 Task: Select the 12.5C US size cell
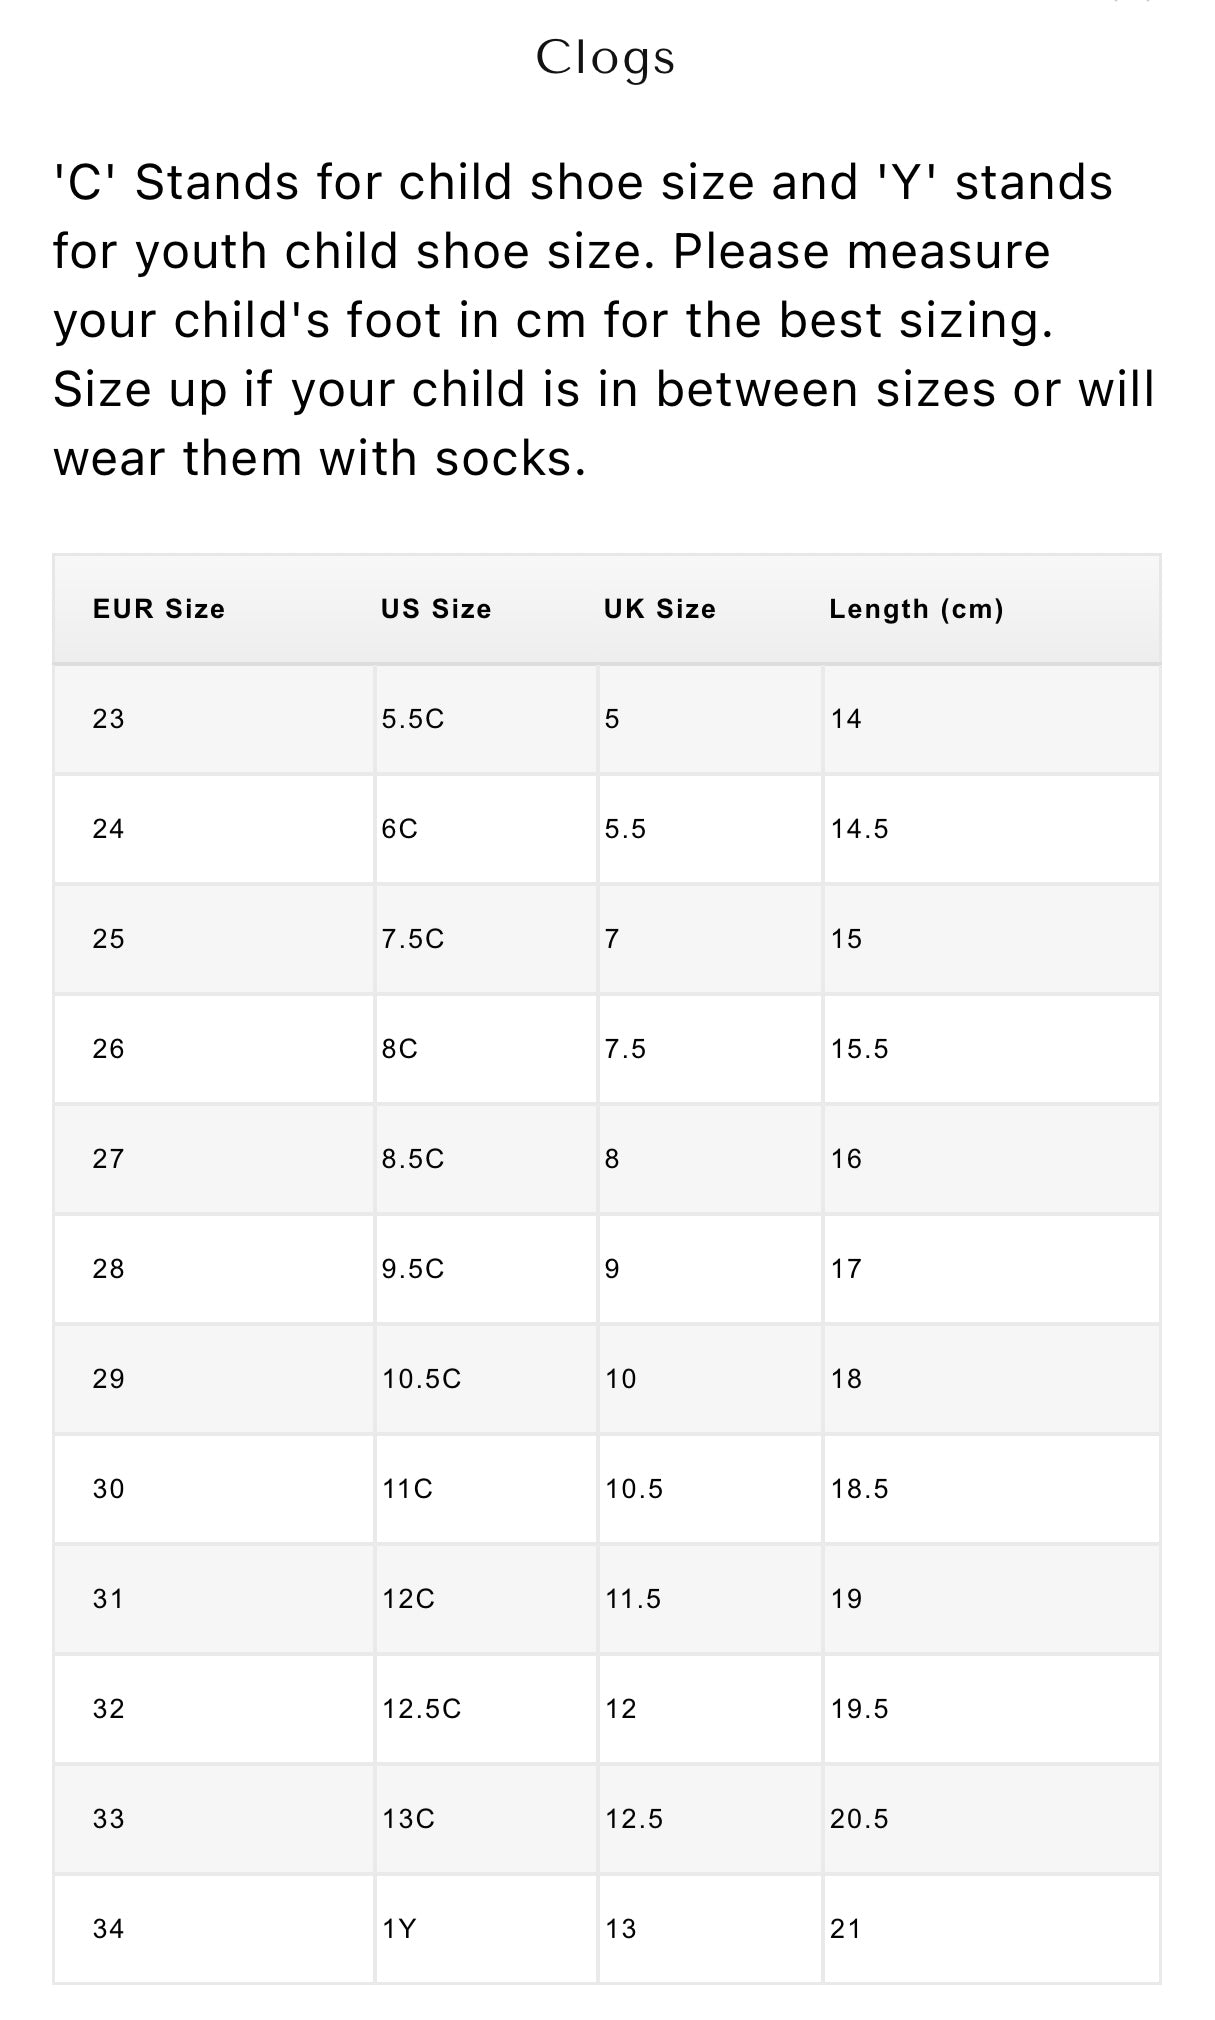[x=421, y=1709]
